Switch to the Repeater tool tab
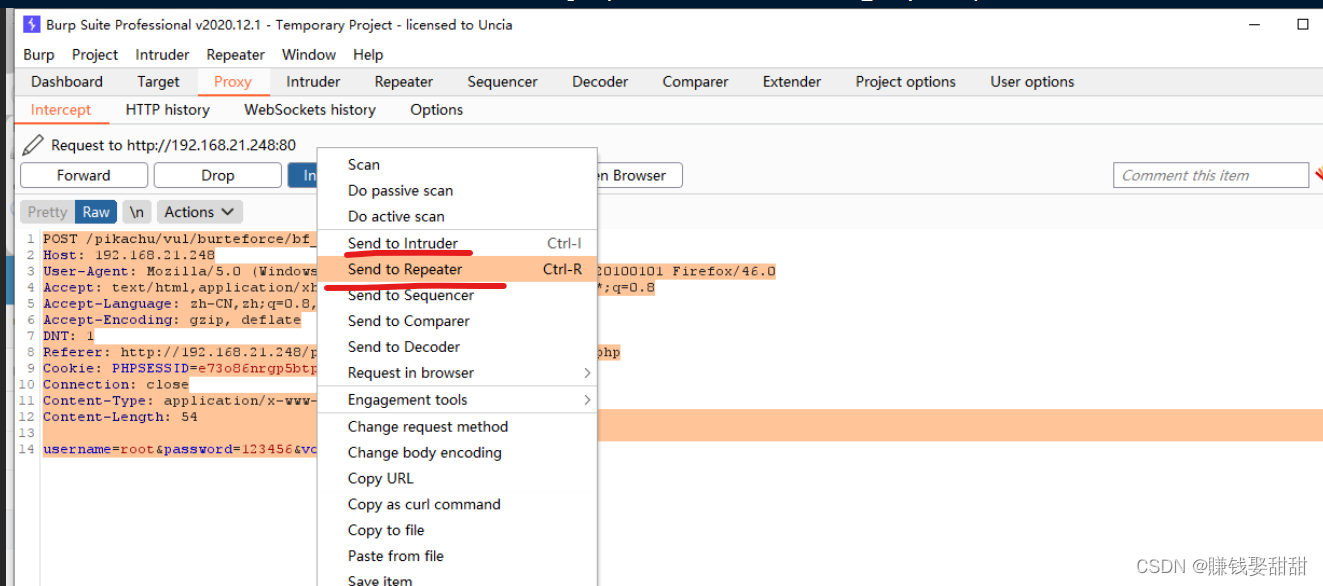1323x586 pixels. tap(404, 82)
